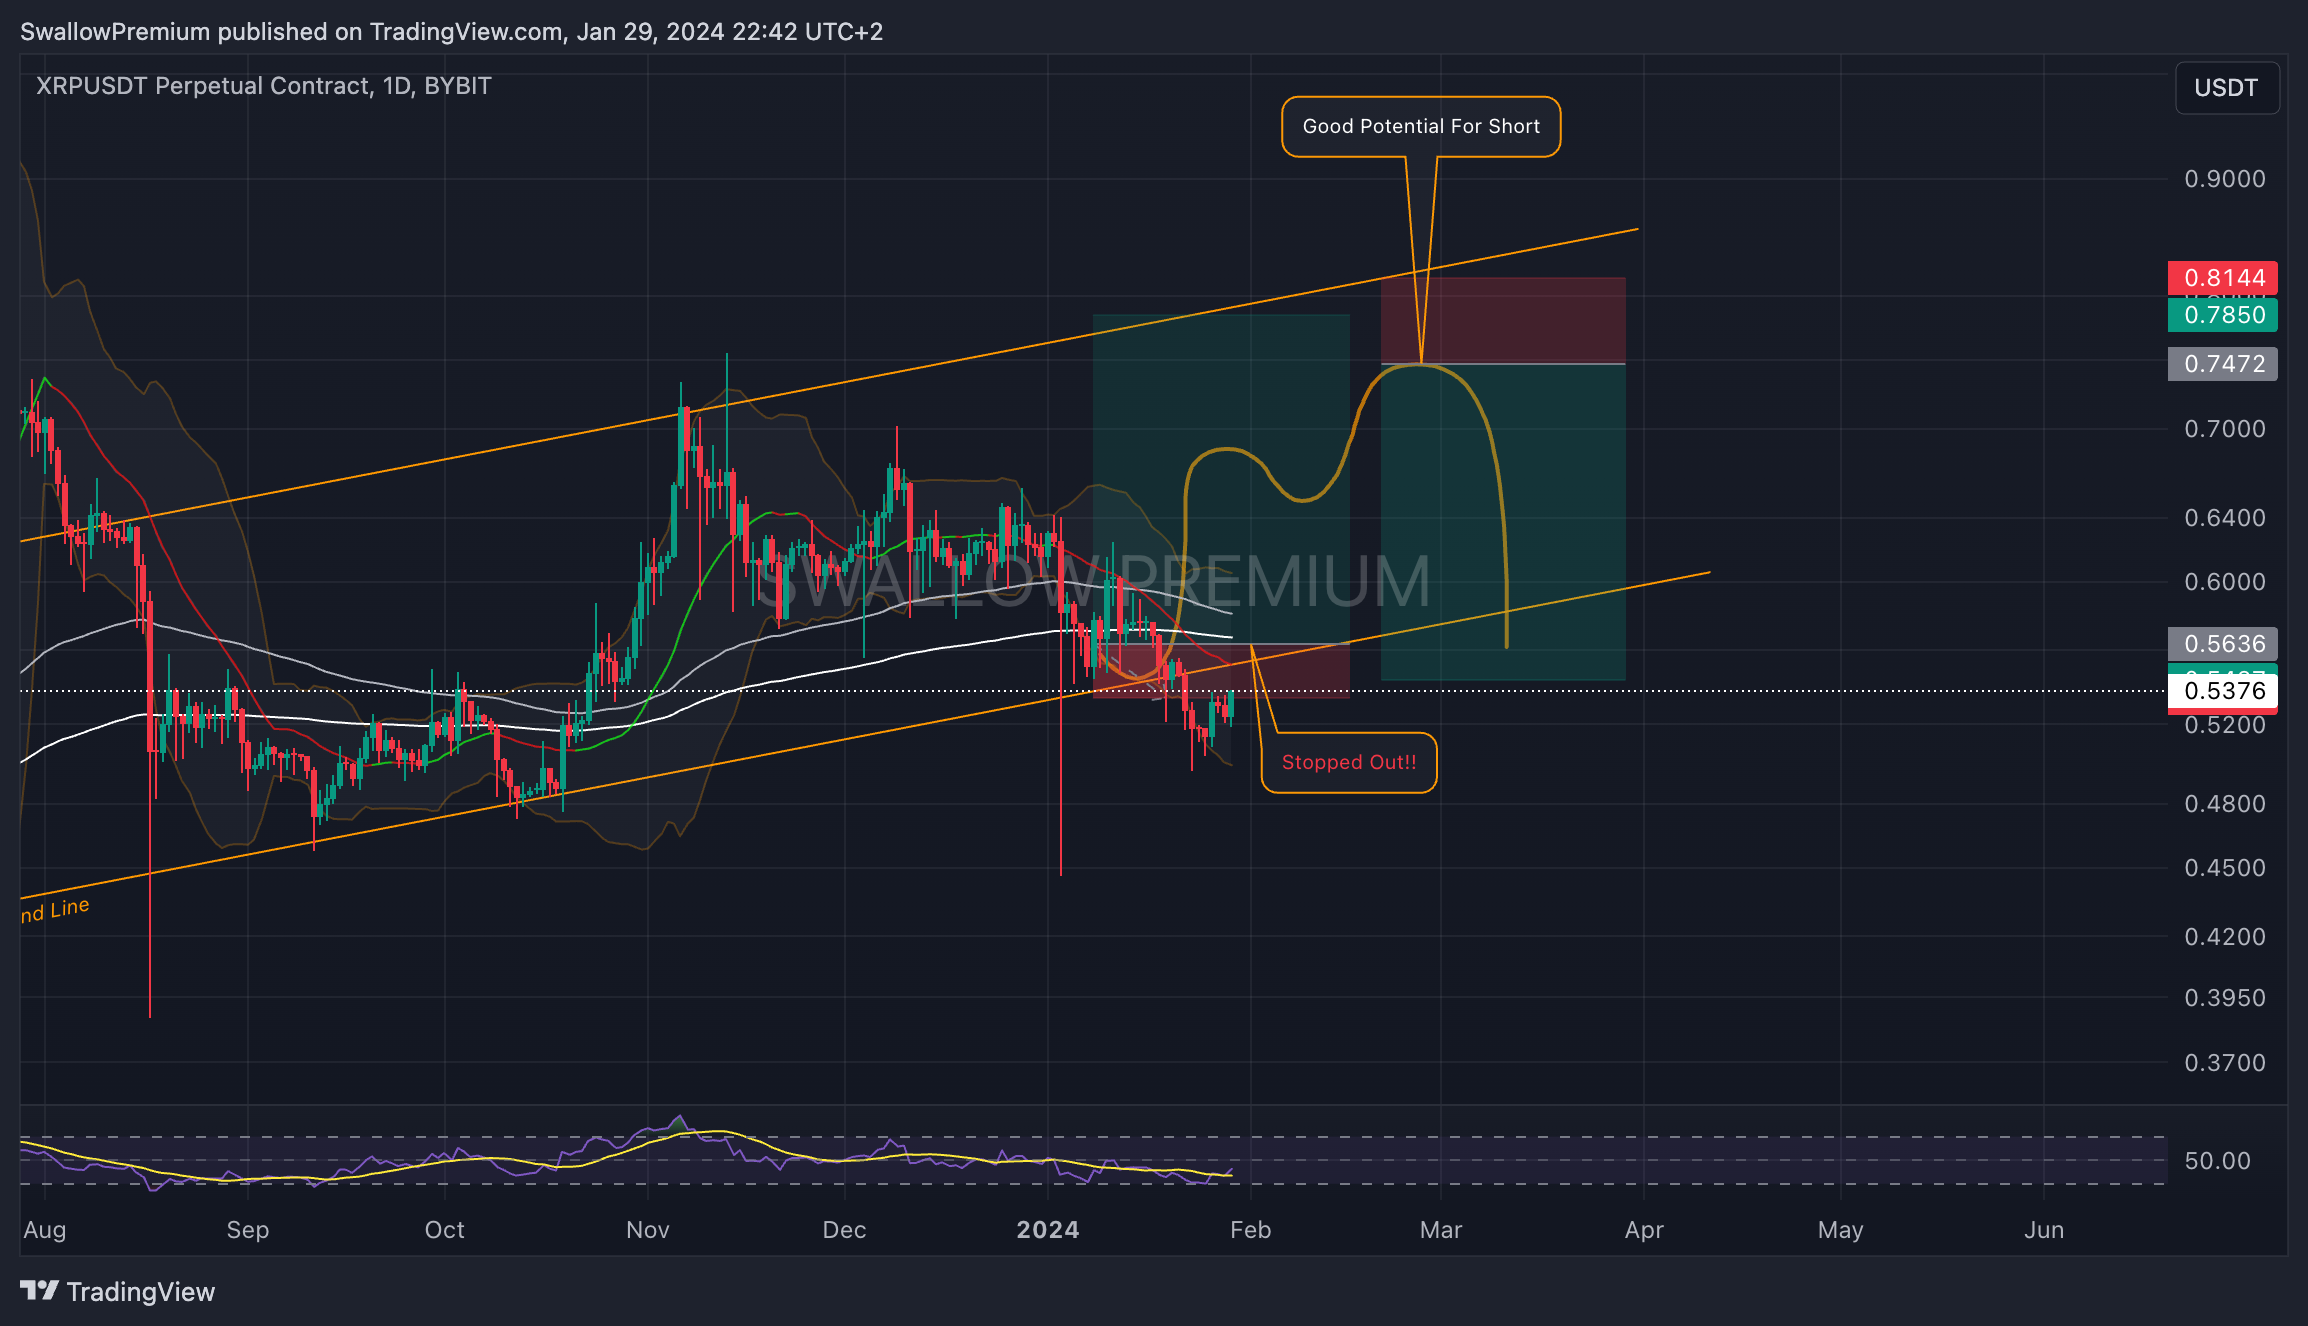The width and height of the screenshot is (2308, 1326).
Task: Click the partial 'nd Line' trend label
Action: [55, 910]
